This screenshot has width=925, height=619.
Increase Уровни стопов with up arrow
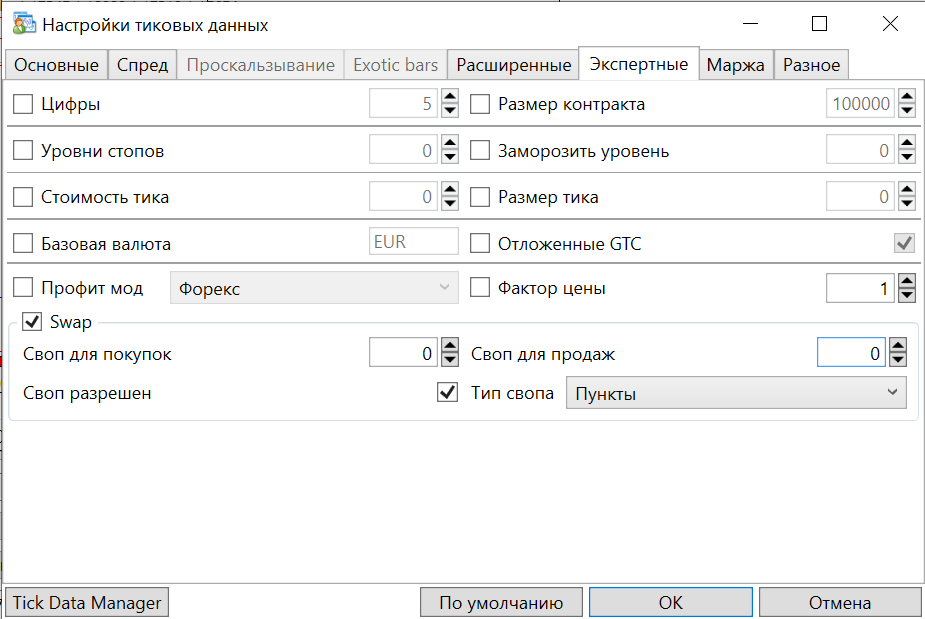click(x=450, y=143)
